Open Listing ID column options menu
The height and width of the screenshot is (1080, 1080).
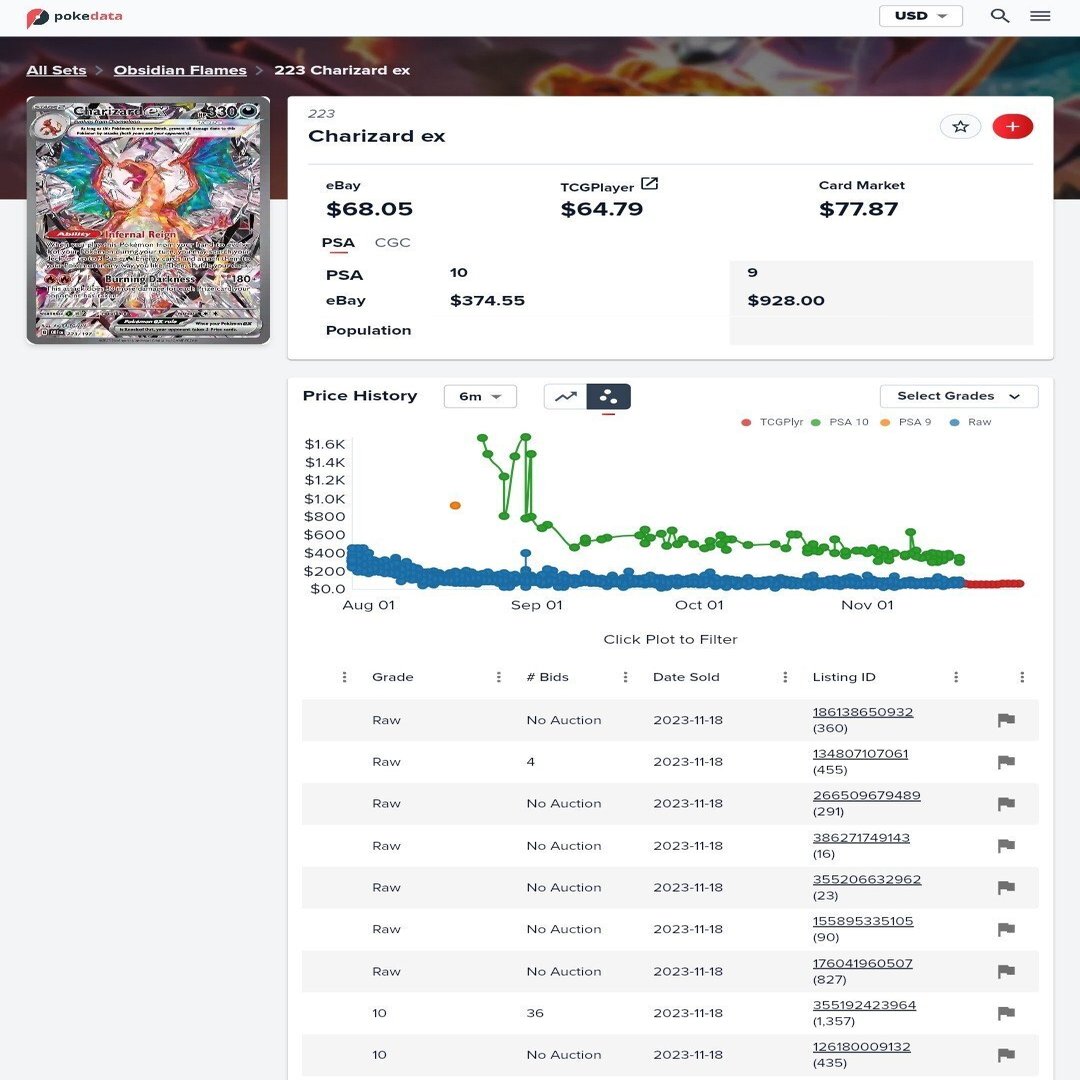pyautogui.click(x=956, y=677)
